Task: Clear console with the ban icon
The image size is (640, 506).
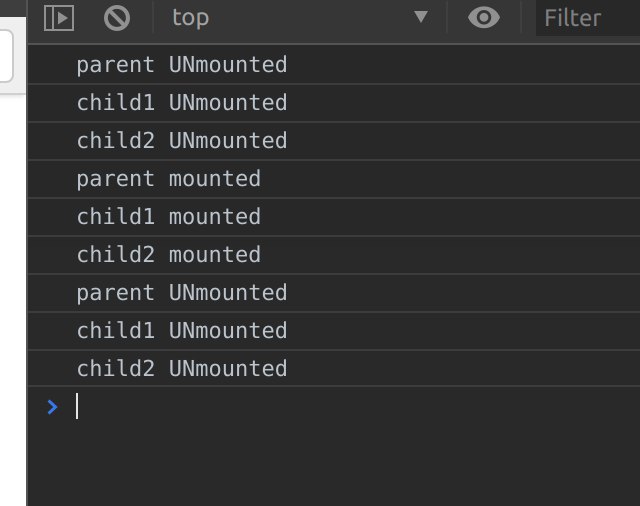Action: pos(117,18)
